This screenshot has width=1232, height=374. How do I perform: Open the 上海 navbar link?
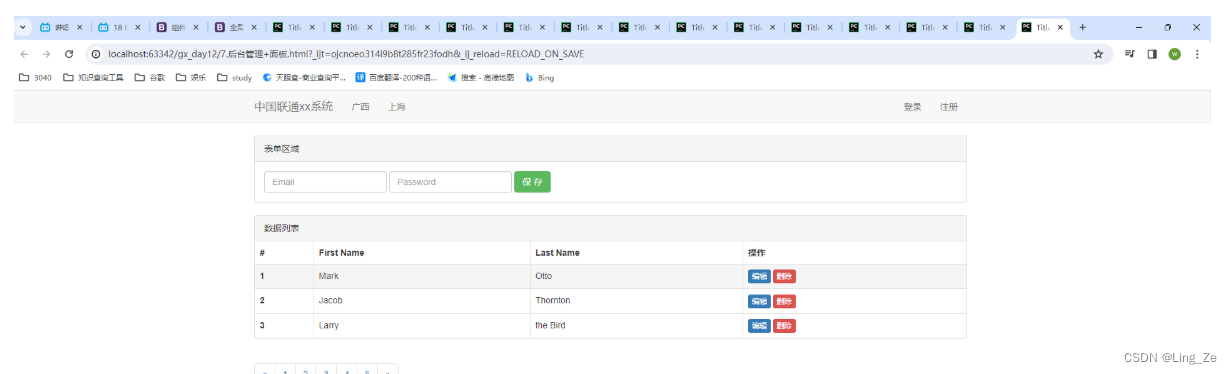coord(397,107)
